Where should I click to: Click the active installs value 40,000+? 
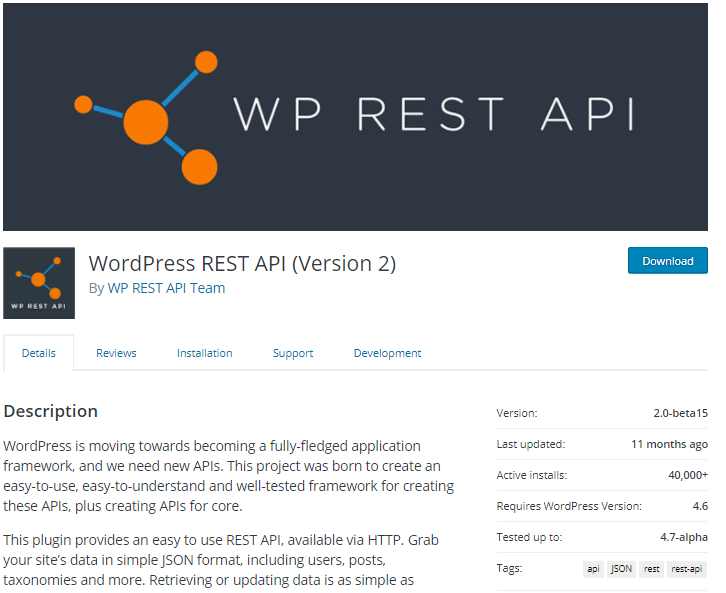[688, 475]
